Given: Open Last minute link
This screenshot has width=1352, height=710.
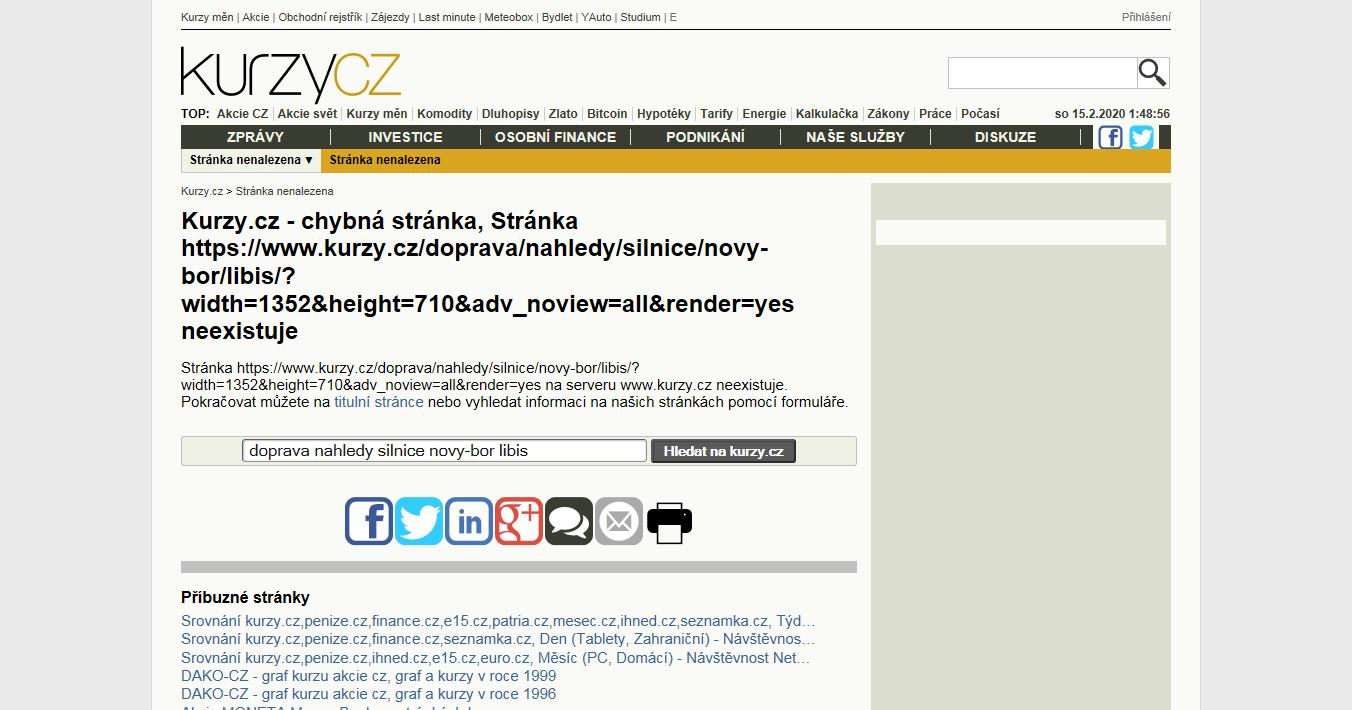Looking at the screenshot, I should [447, 17].
